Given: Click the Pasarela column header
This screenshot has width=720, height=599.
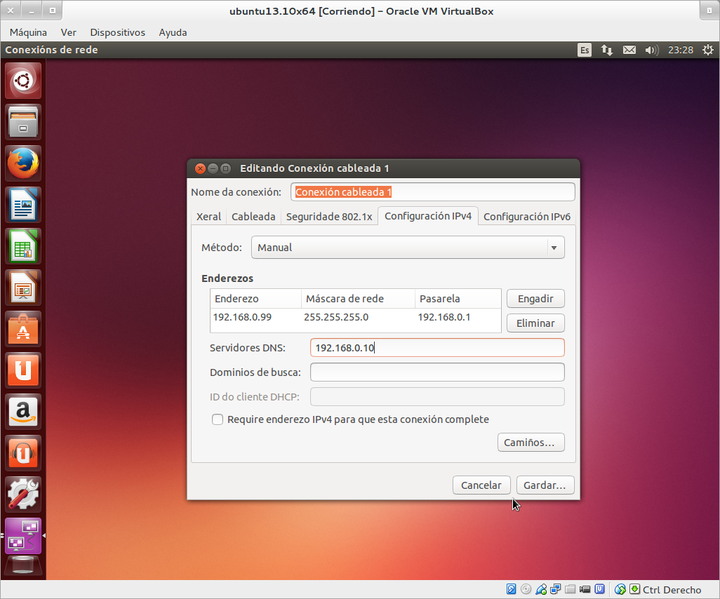Looking at the screenshot, I should point(458,299).
